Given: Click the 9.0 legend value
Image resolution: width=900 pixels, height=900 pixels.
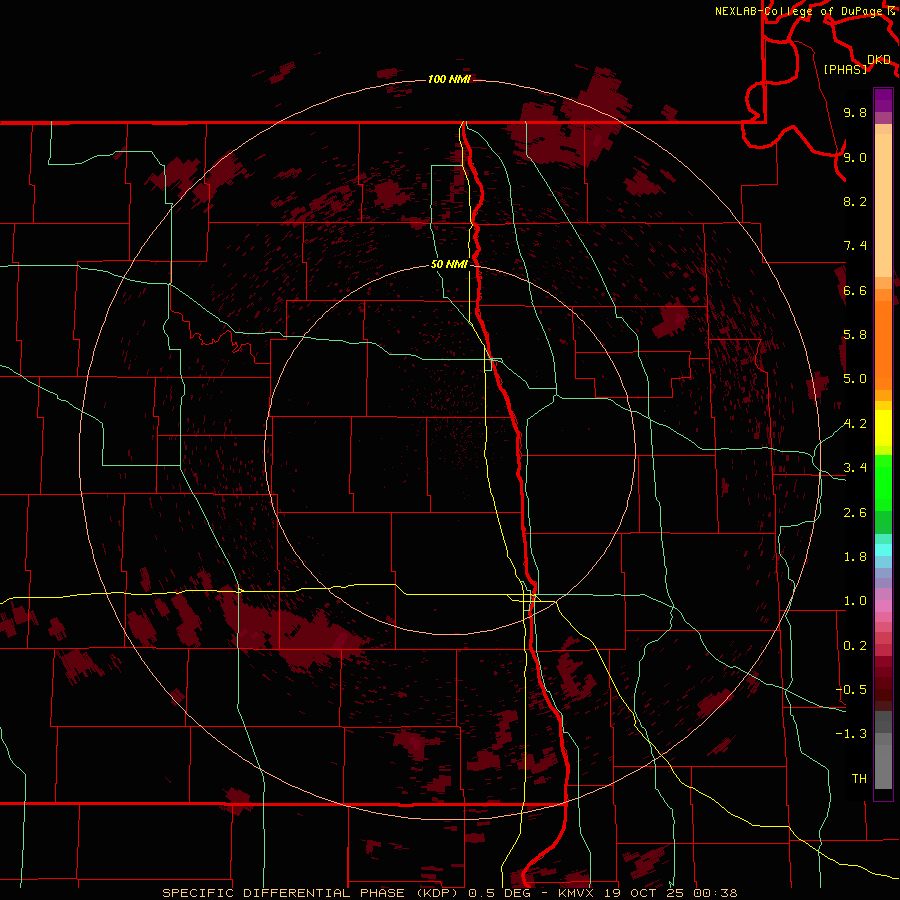Looking at the screenshot, I should point(855,157).
